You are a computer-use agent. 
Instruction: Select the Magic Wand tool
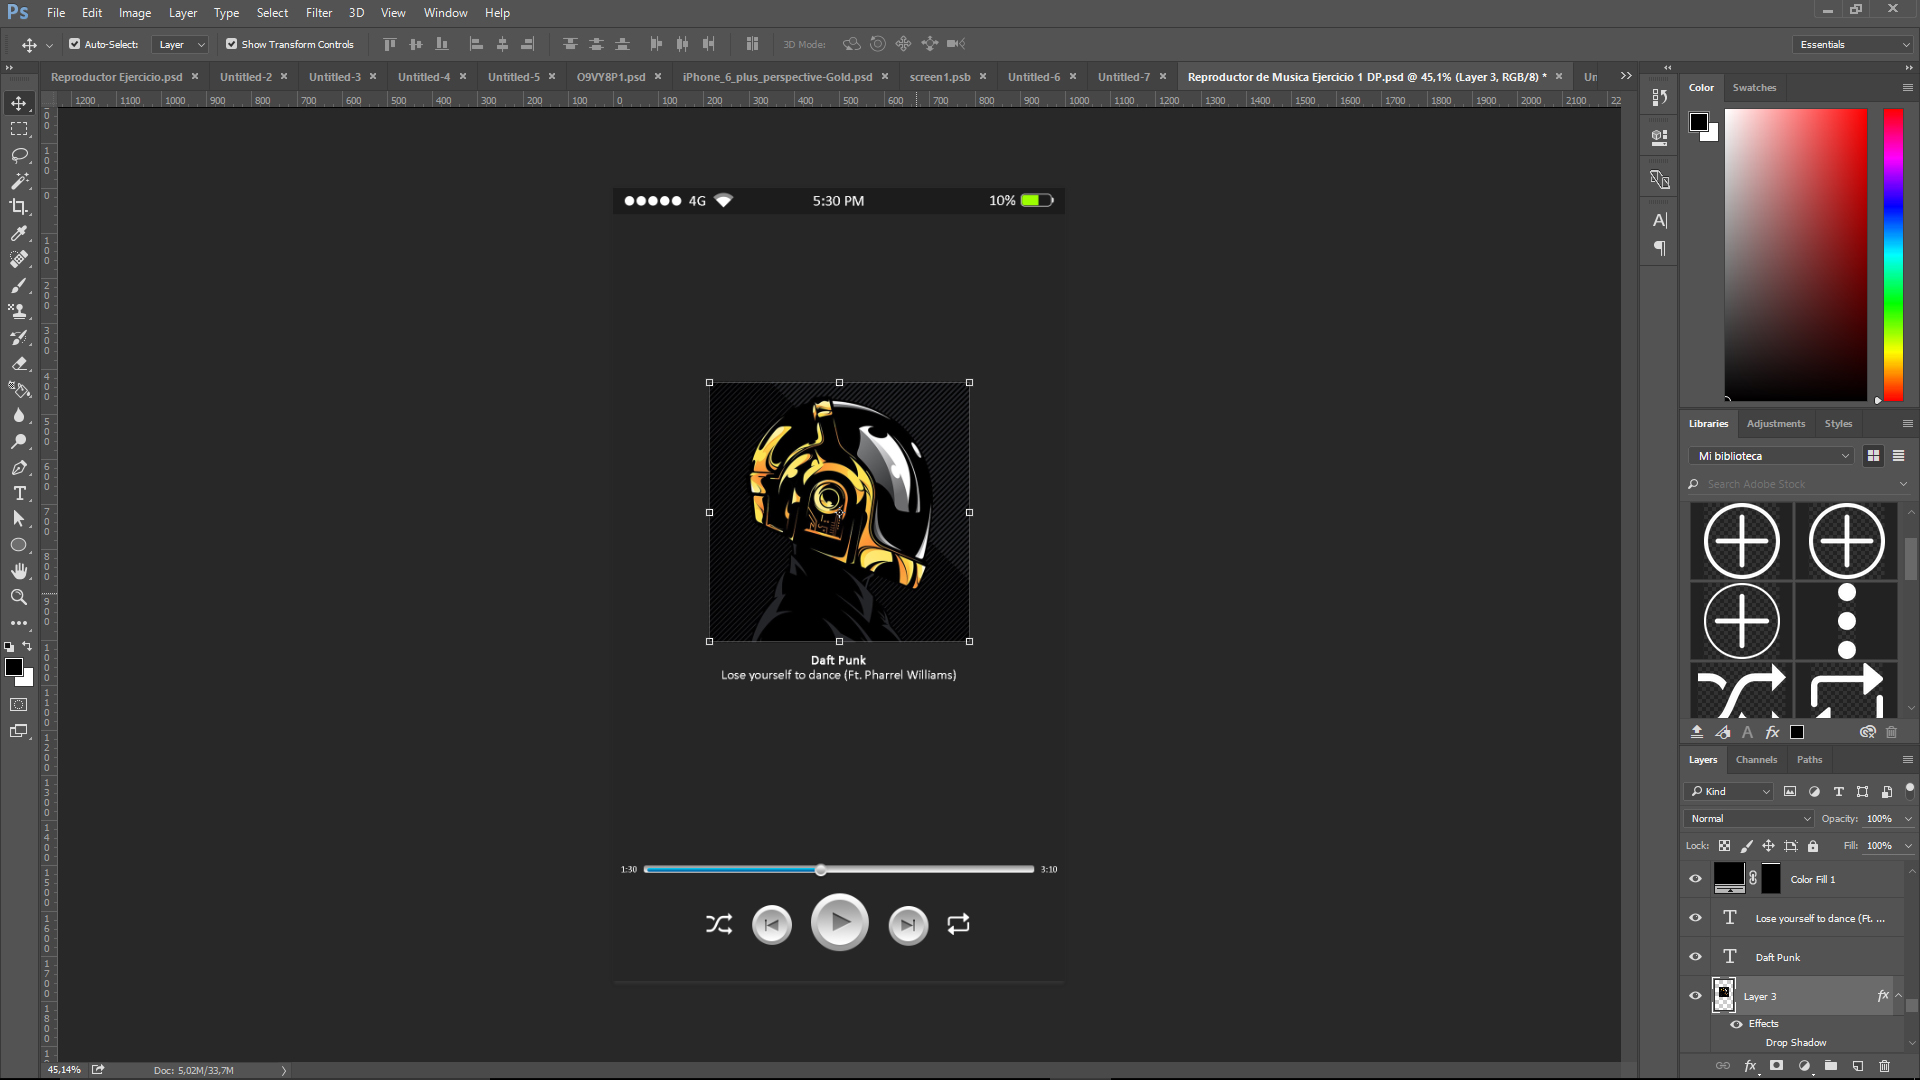(19, 181)
